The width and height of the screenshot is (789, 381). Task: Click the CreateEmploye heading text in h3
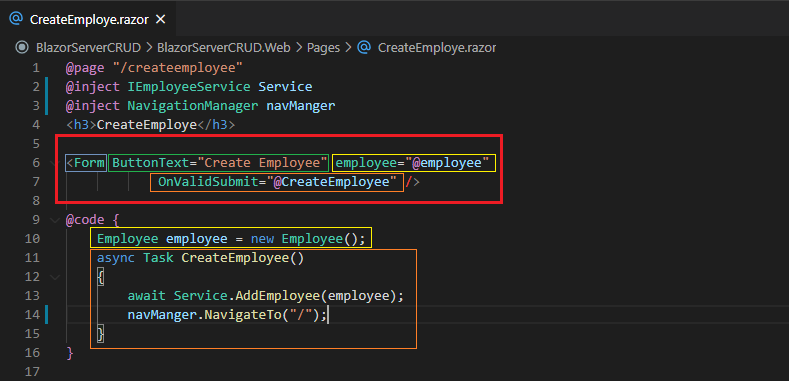(x=146, y=125)
